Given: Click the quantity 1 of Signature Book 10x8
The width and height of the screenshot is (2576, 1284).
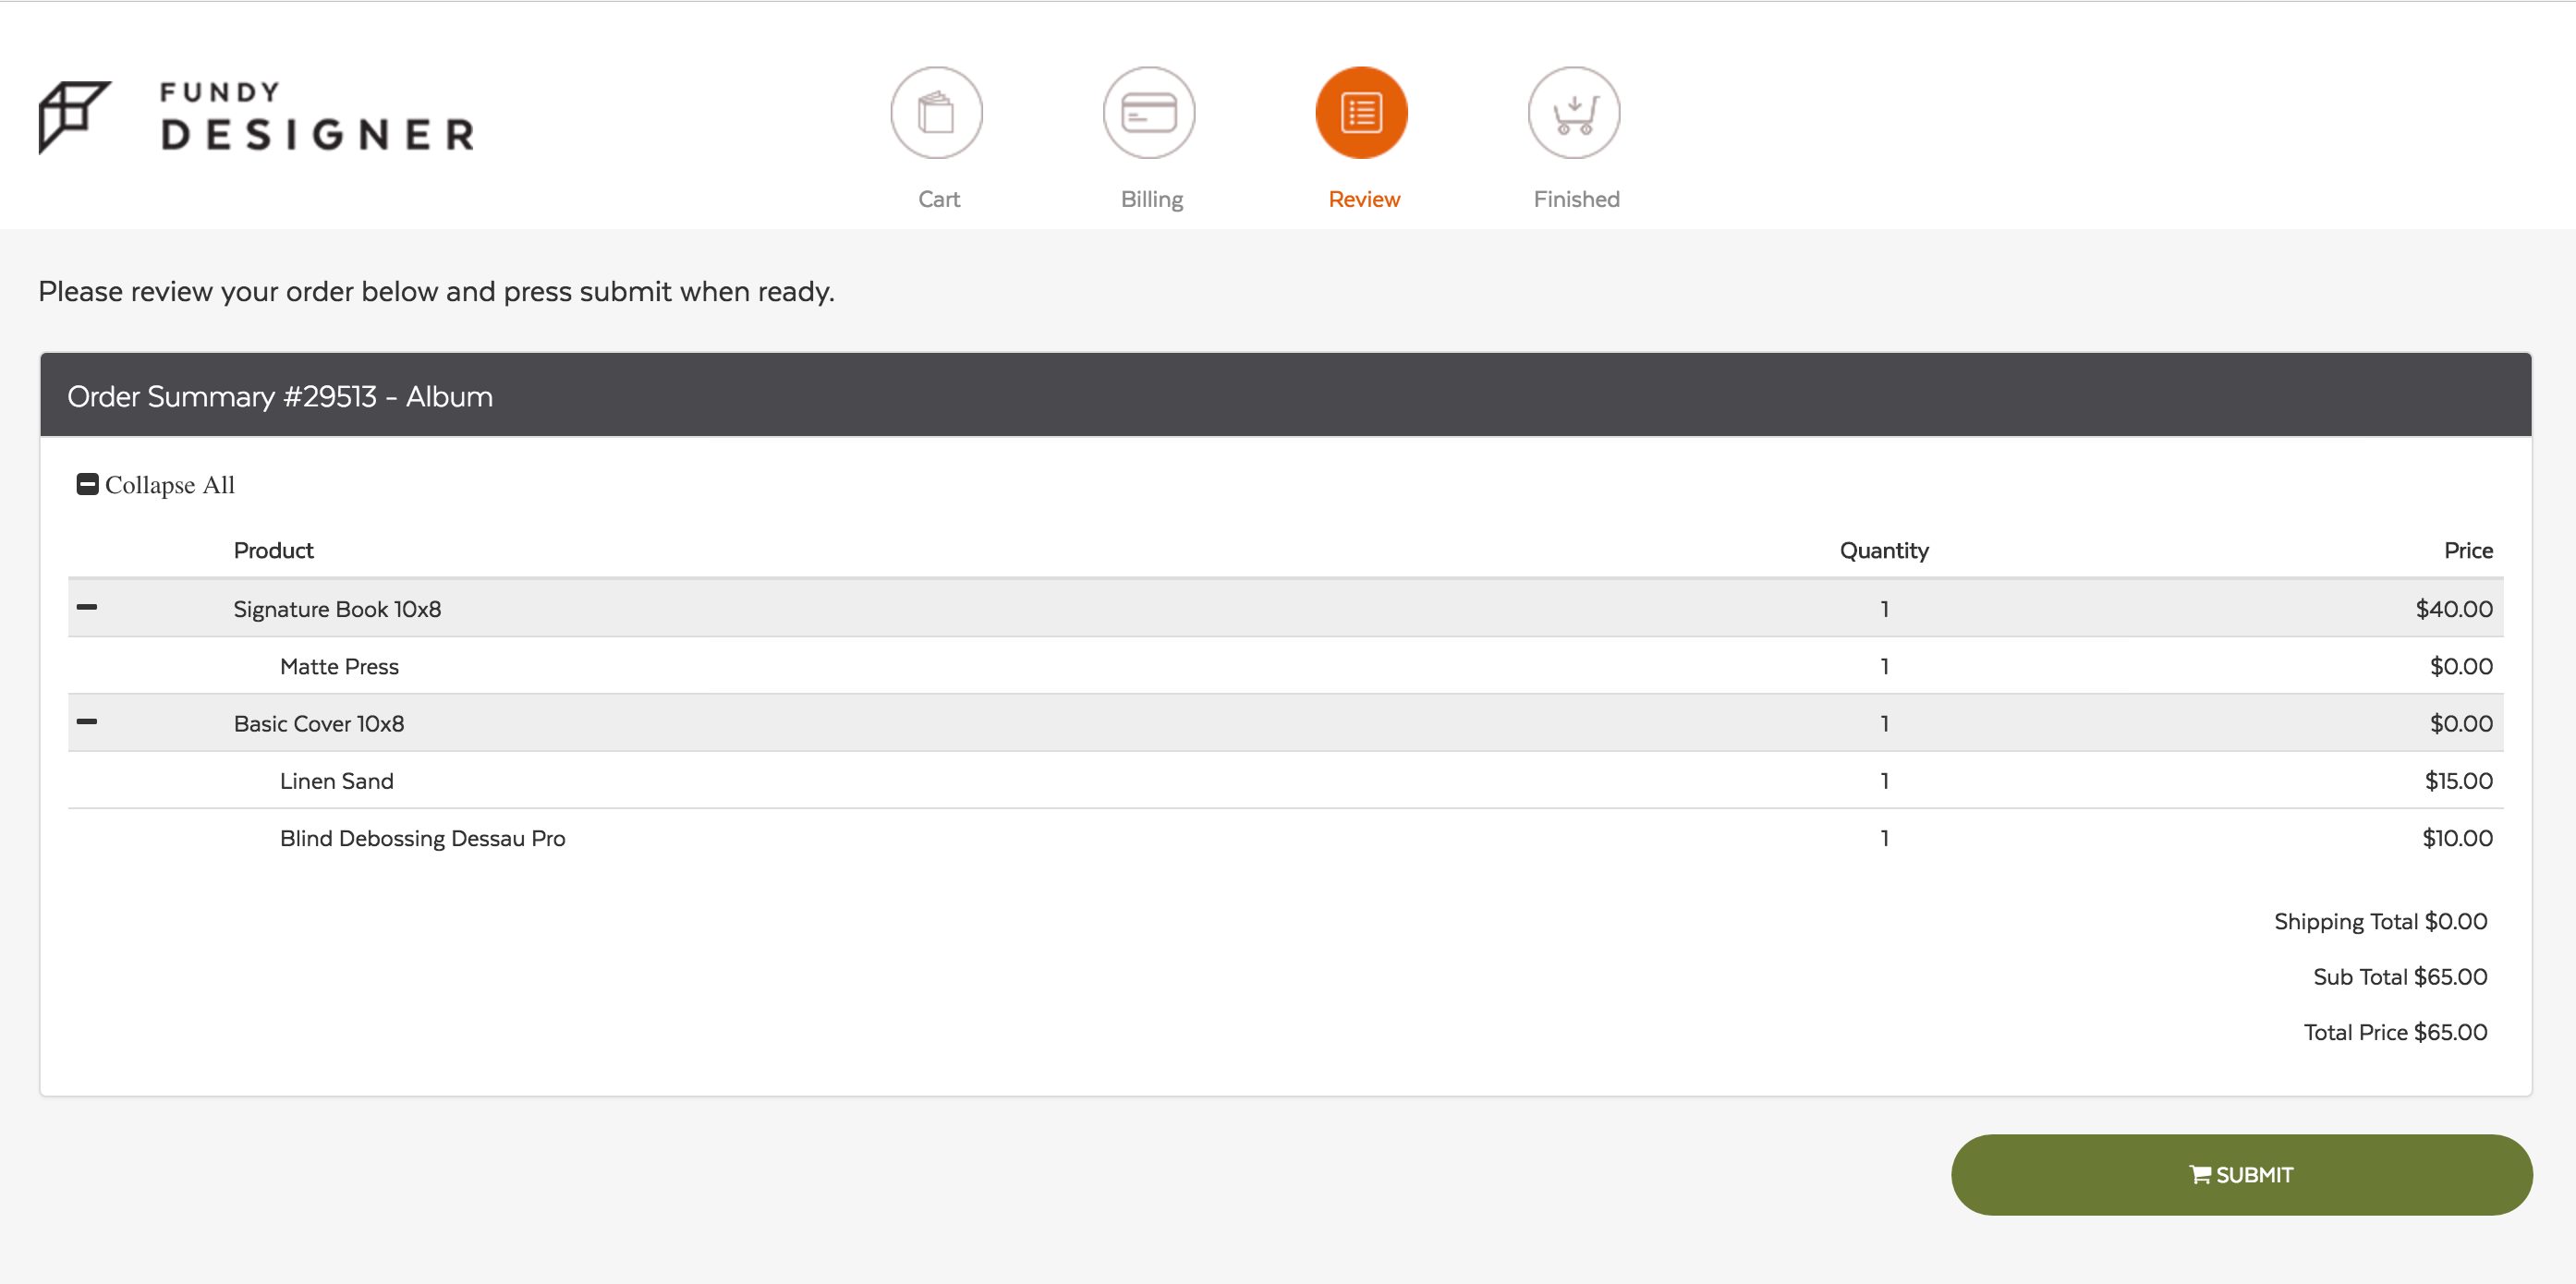Looking at the screenshot, I should pos(1884,609).
